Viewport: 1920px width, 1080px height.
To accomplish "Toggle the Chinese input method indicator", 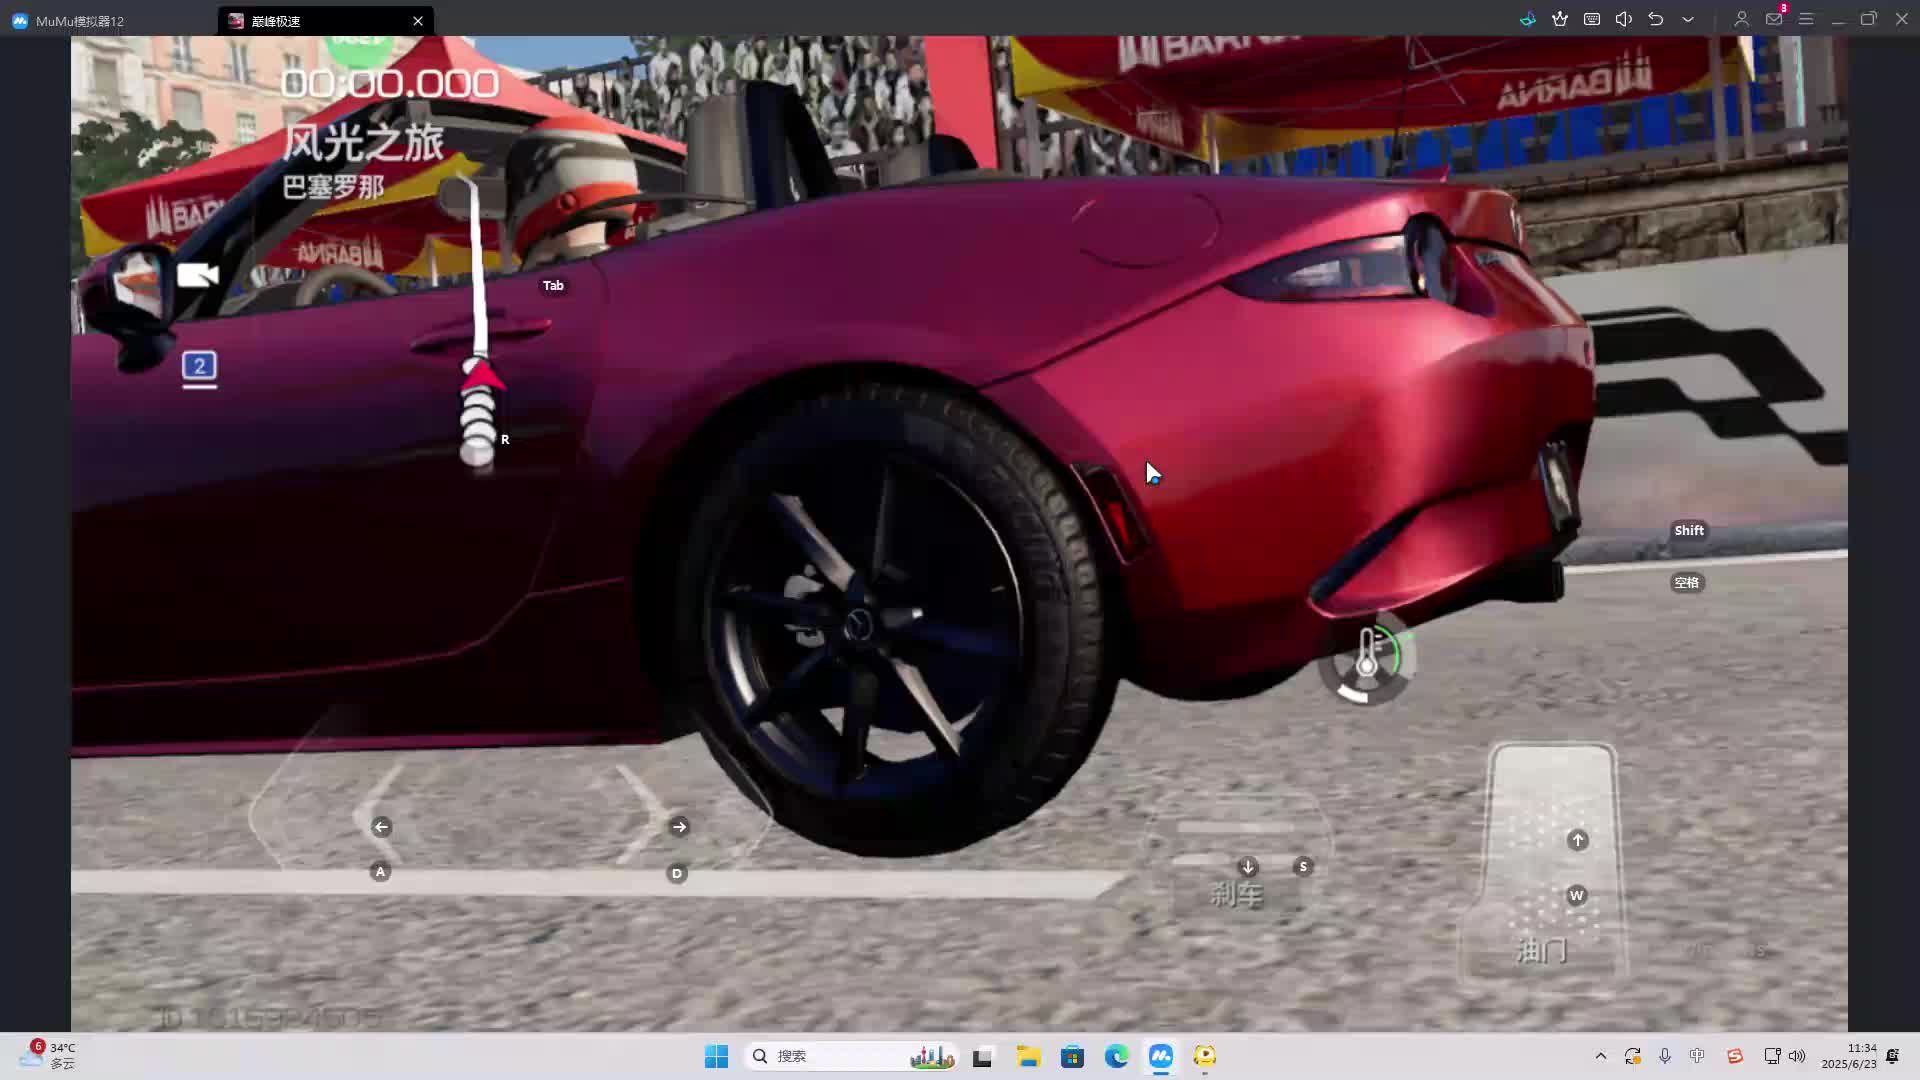I will point(1697,1056).
